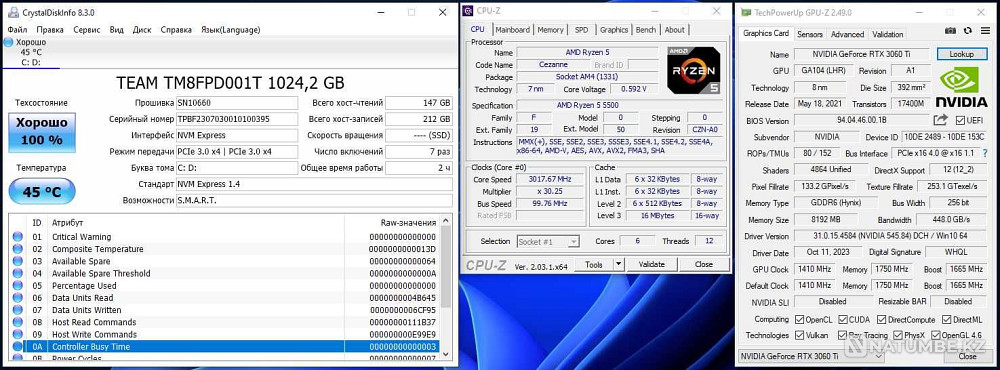Click status orb for Data Units Read row
The height and width of the screenshot is (370, 1000).
pyautogui.click(x=18, y=297)
